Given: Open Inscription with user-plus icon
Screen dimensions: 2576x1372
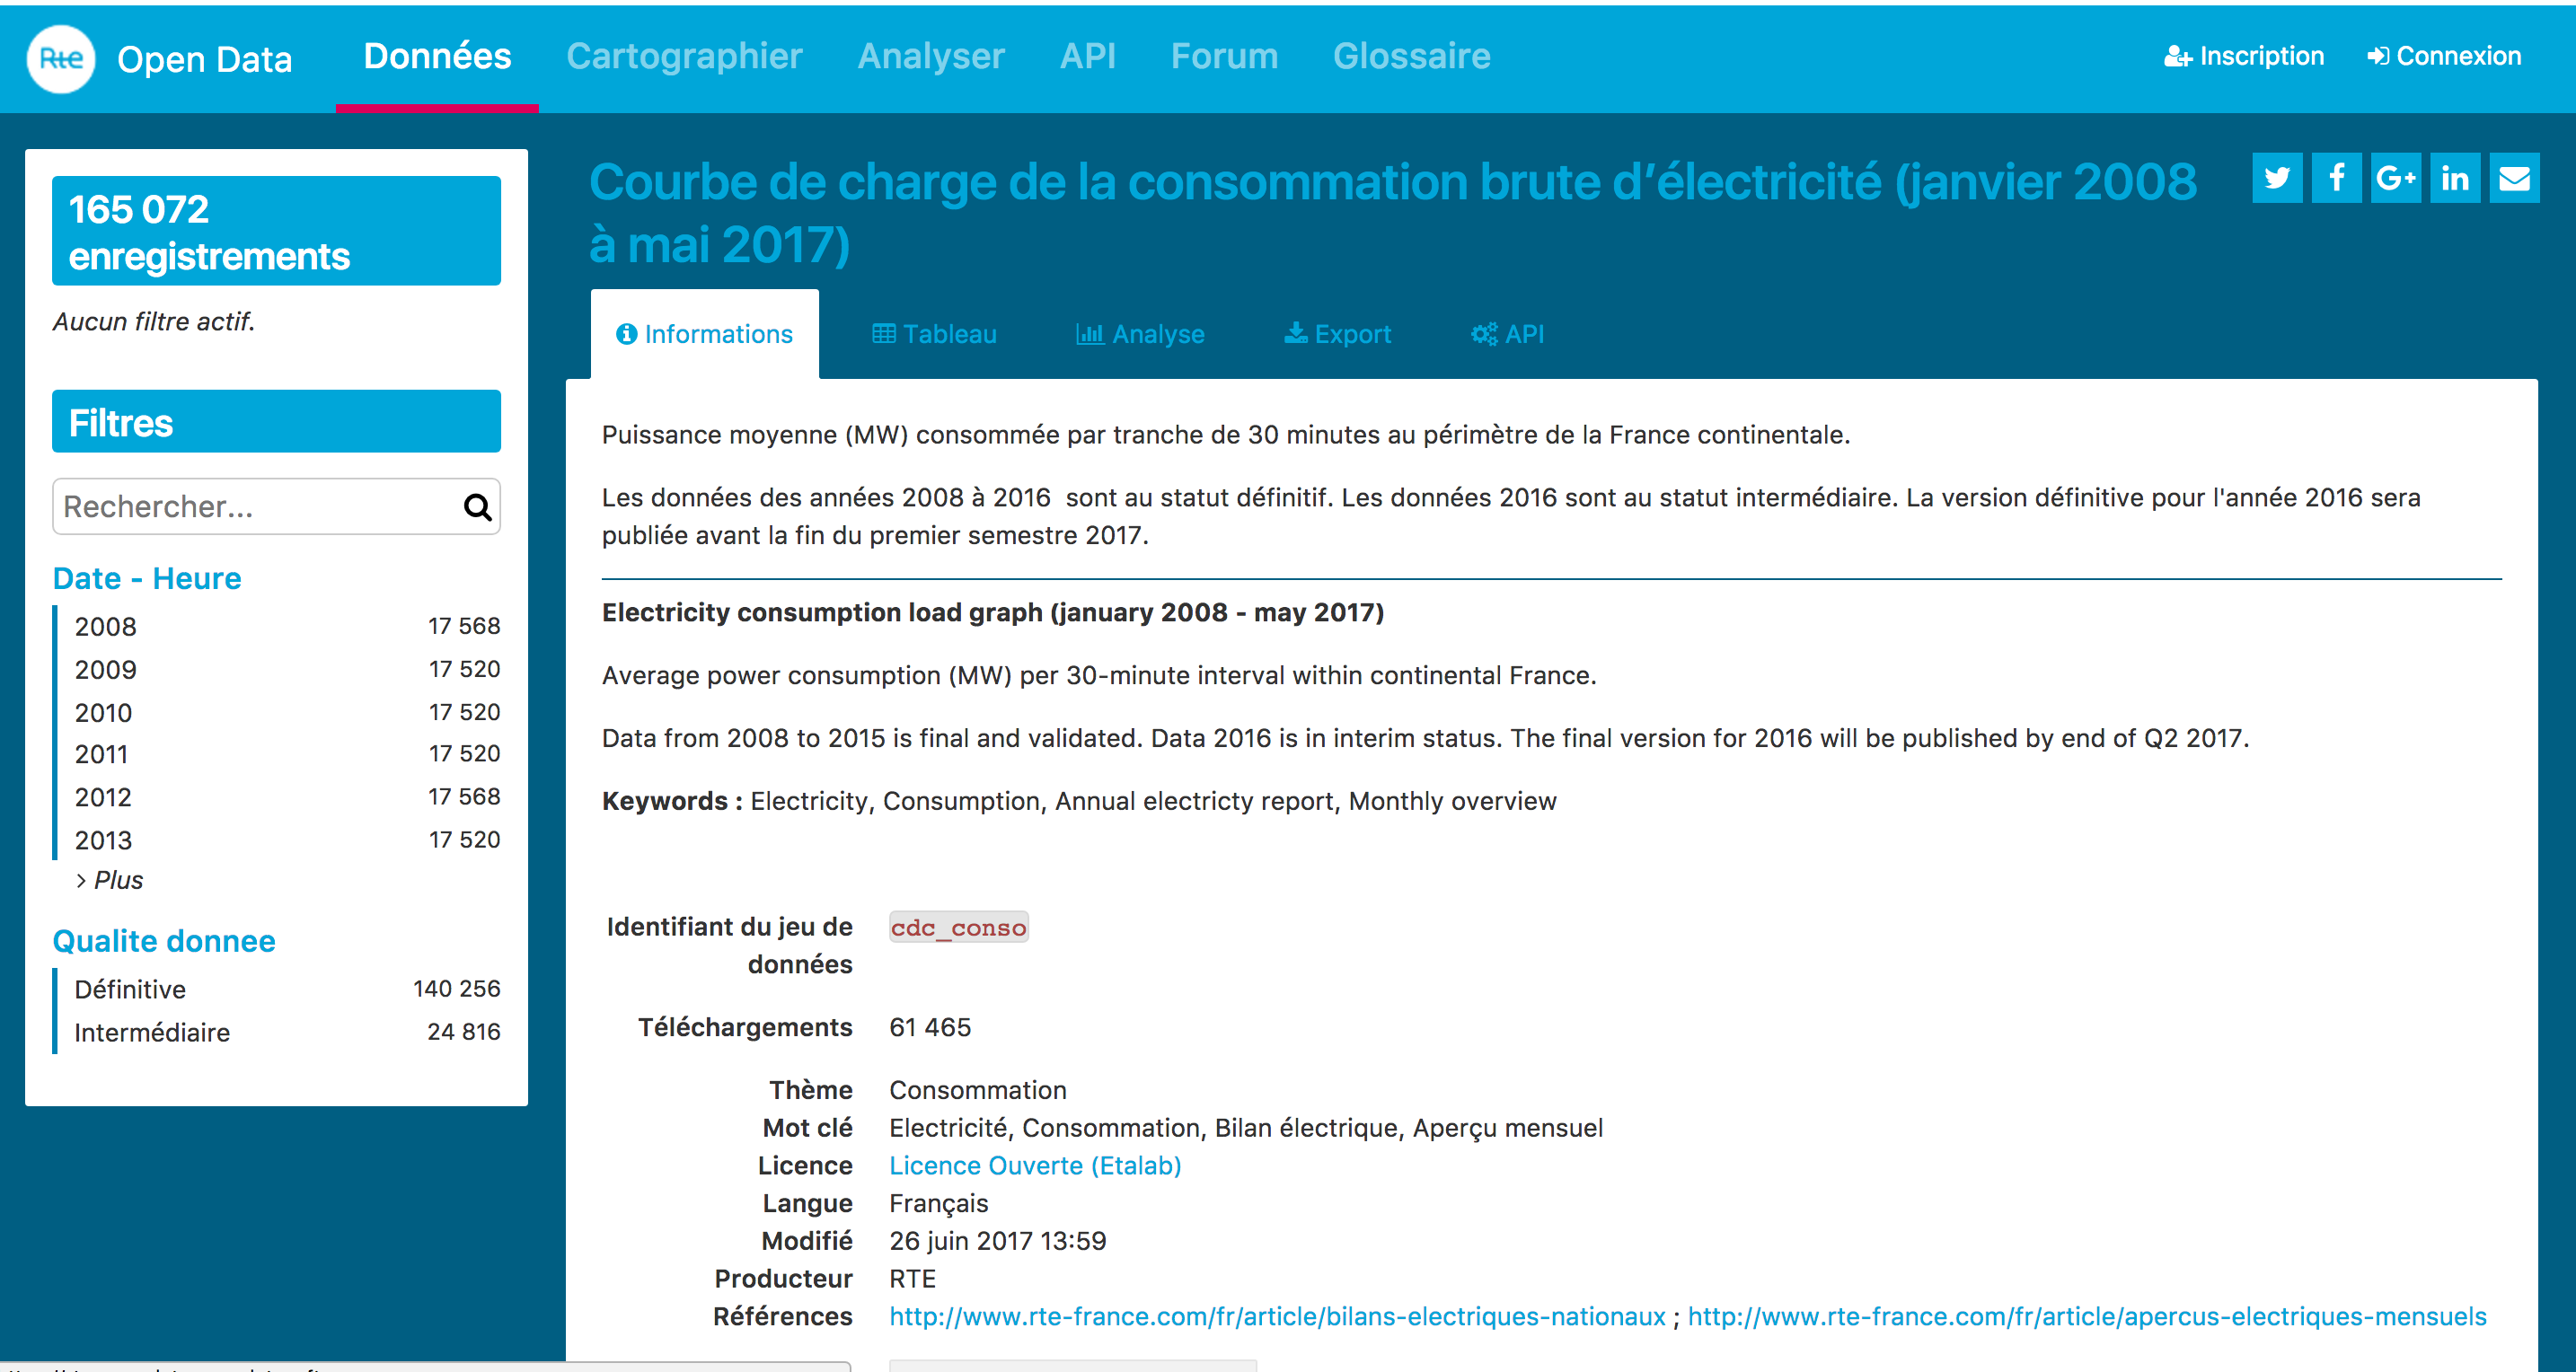Looking at the screenshot, I should (x=2243, y=57).
